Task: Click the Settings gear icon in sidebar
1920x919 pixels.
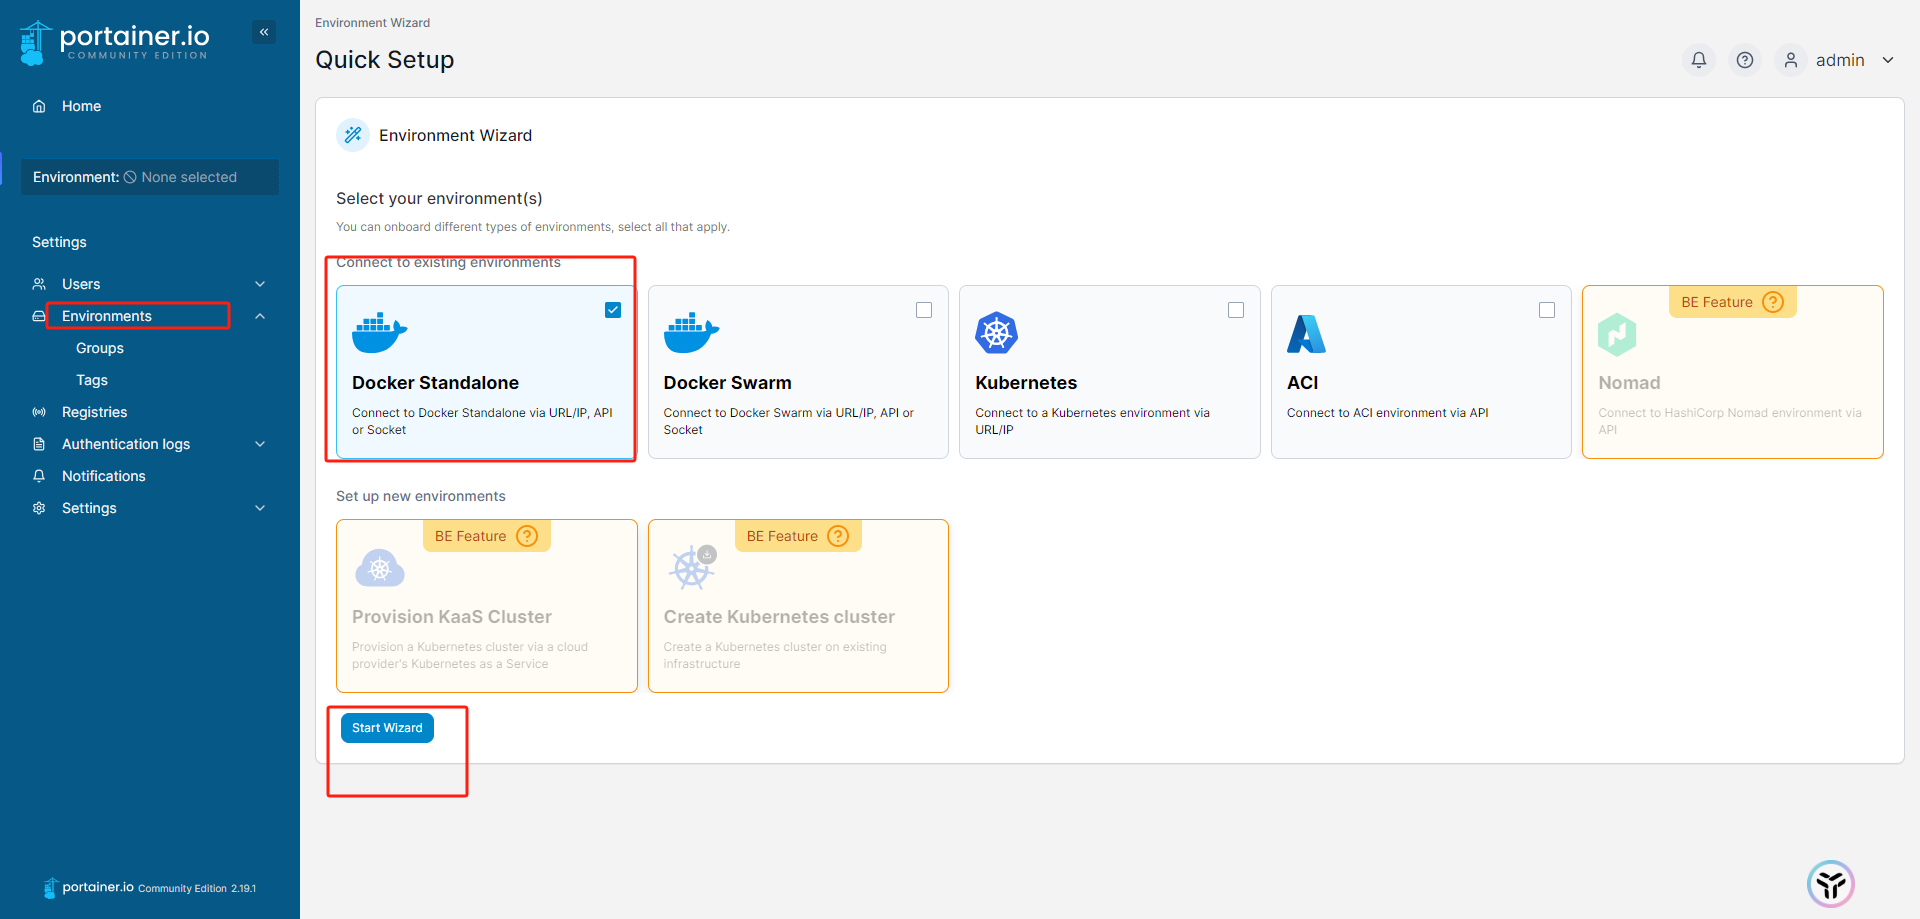Action: pyautogui.click(x=39, y=508)
